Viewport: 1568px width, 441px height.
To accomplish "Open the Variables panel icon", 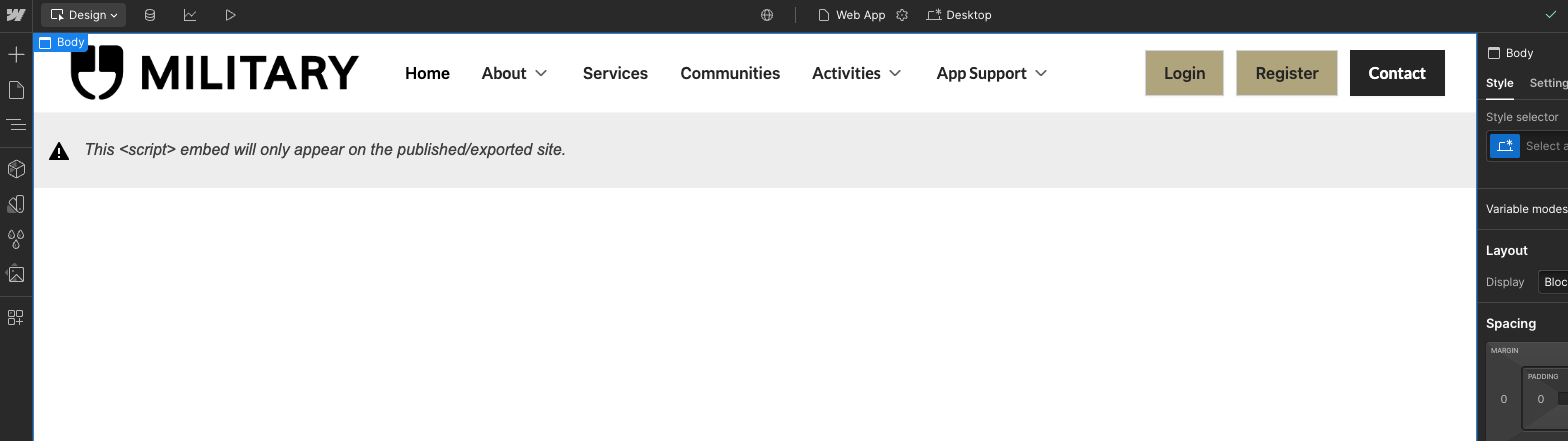I will (16, 204).
